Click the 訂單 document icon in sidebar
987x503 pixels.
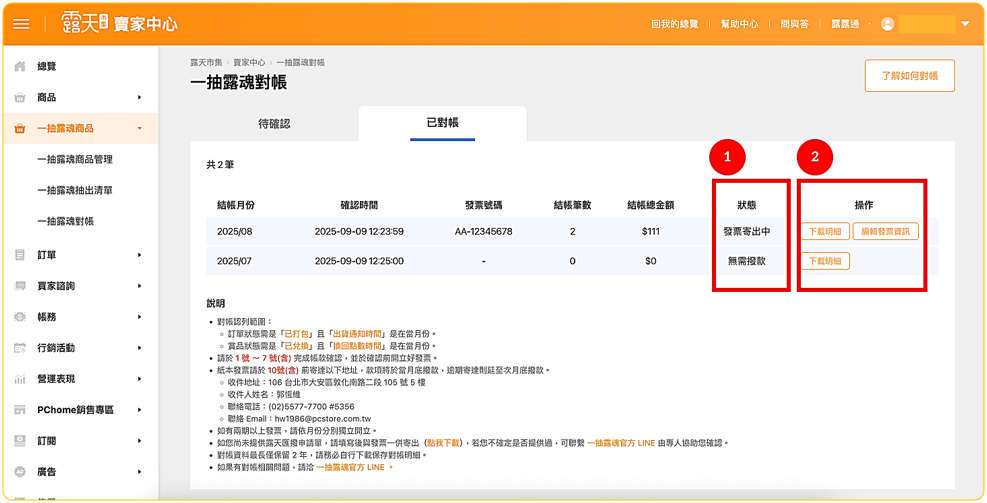point(20,255)
